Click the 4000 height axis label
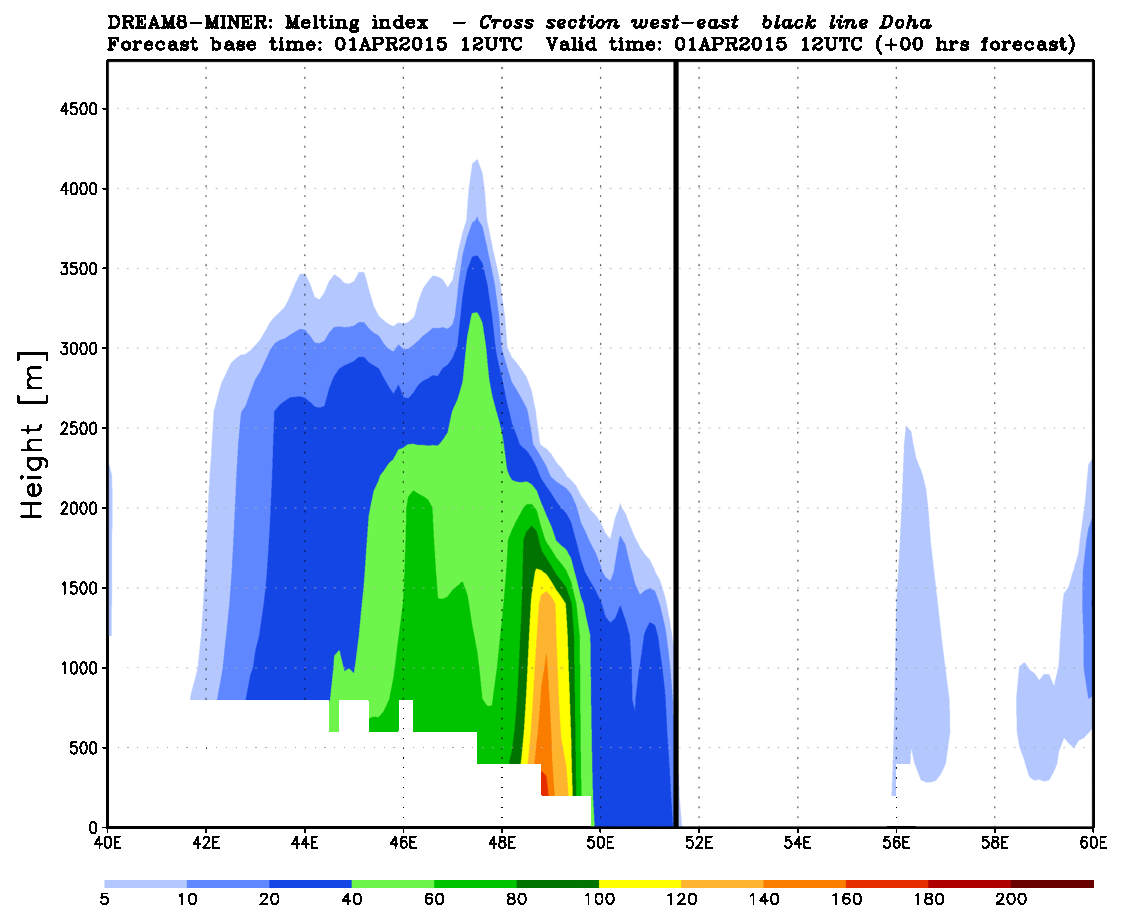Viewport: 1122px width, 922px height. pyautogui.click(x=79, y=189)
